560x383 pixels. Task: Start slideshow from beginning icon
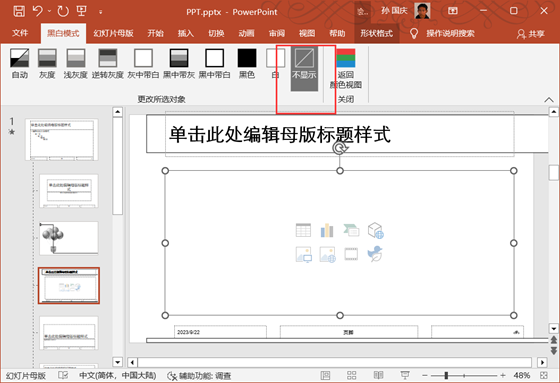pos(81,11)
